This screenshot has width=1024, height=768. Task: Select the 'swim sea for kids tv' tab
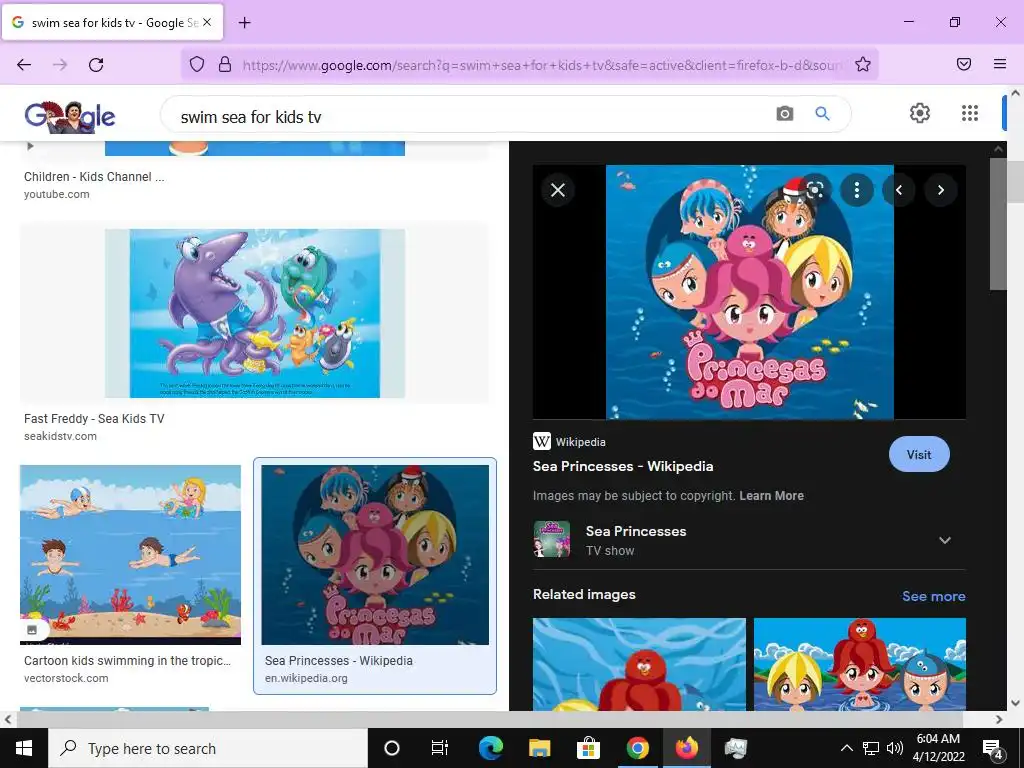click(112, 22)
